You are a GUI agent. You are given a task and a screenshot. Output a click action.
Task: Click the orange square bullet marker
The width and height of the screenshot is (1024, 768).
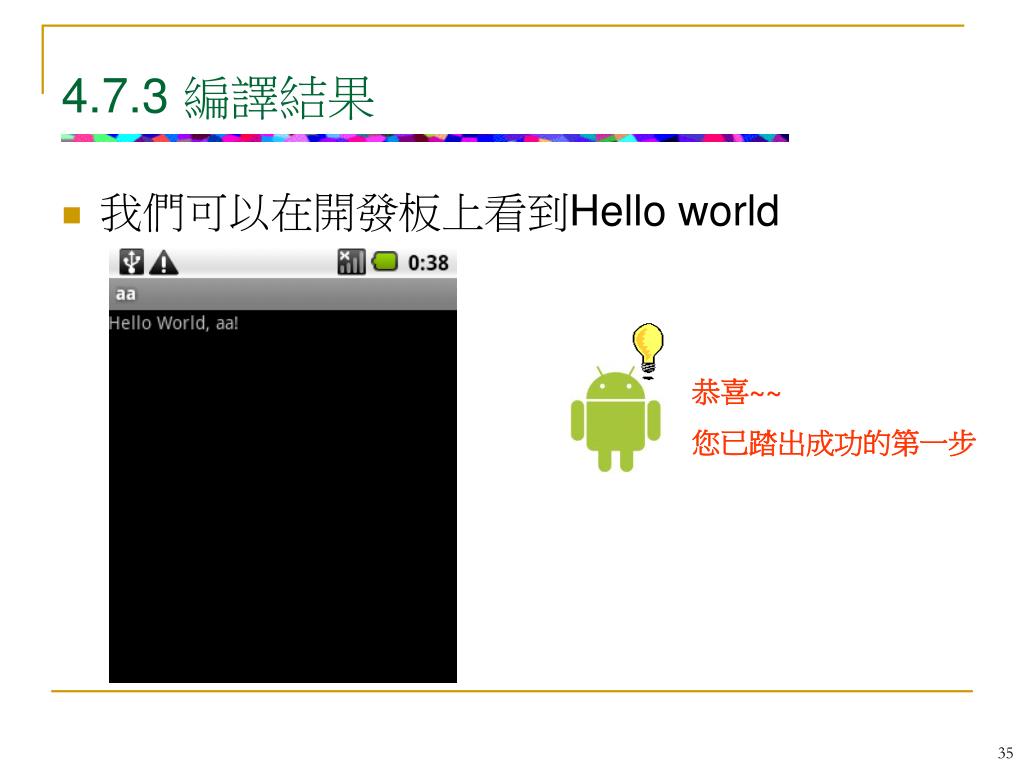tap(71, 215)
